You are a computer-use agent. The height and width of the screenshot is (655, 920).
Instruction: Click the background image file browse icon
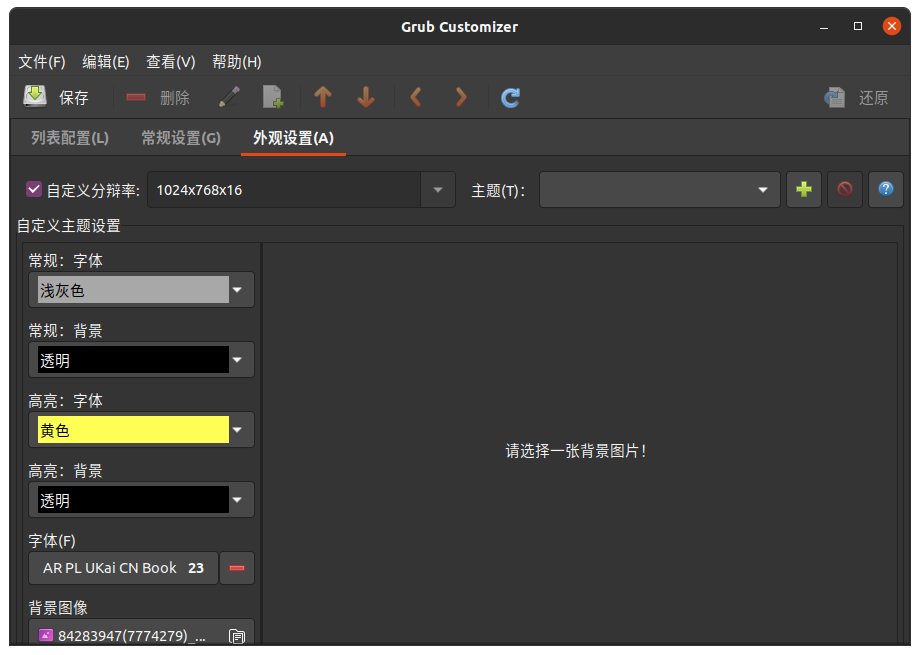pyautogui.click(x=237, y=636)
